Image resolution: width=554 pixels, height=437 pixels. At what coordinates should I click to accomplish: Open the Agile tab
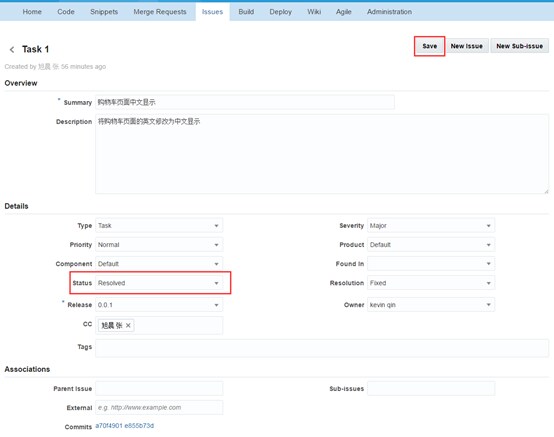click(343, 12)
